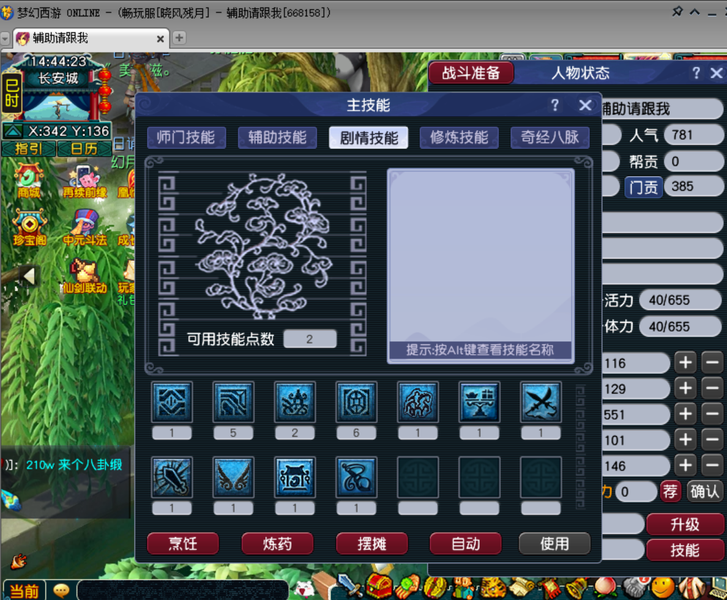The image size is (727, 600).
Task: Decrease the attribute showing 146
Action: point(713,465)
